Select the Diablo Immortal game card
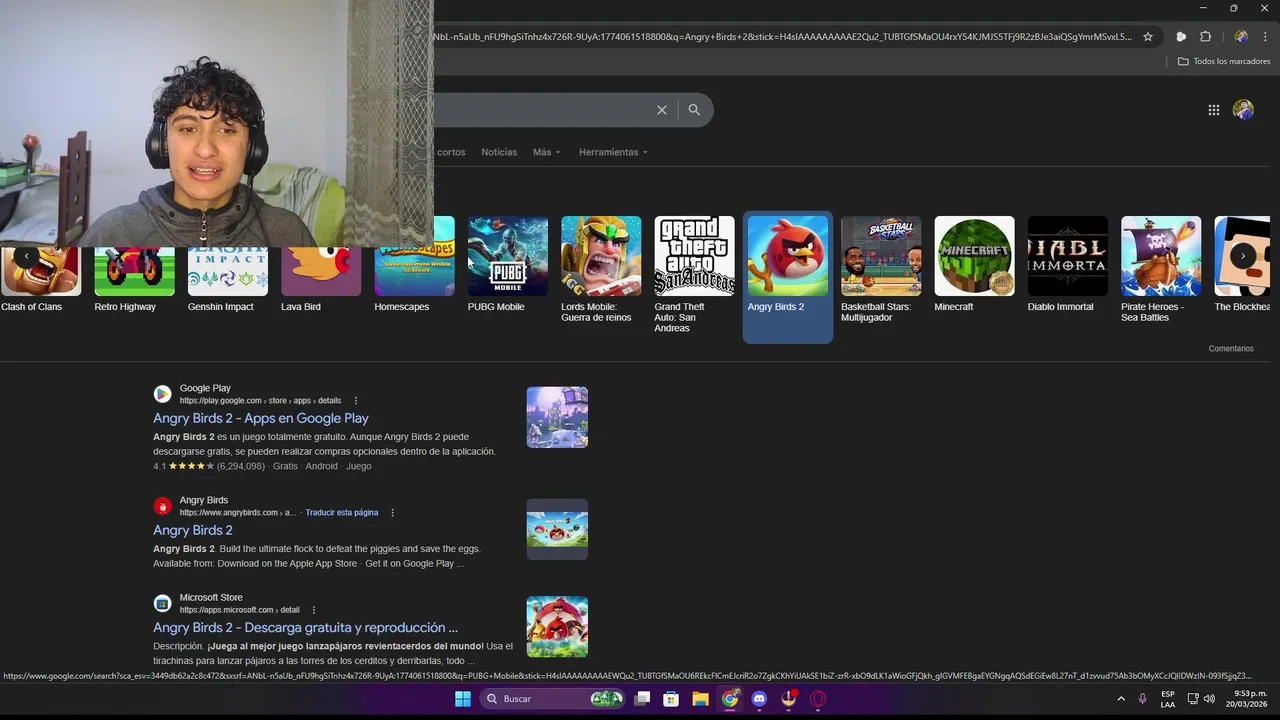The width and height of the screenshot is (1280, 720). (1068, 265)
